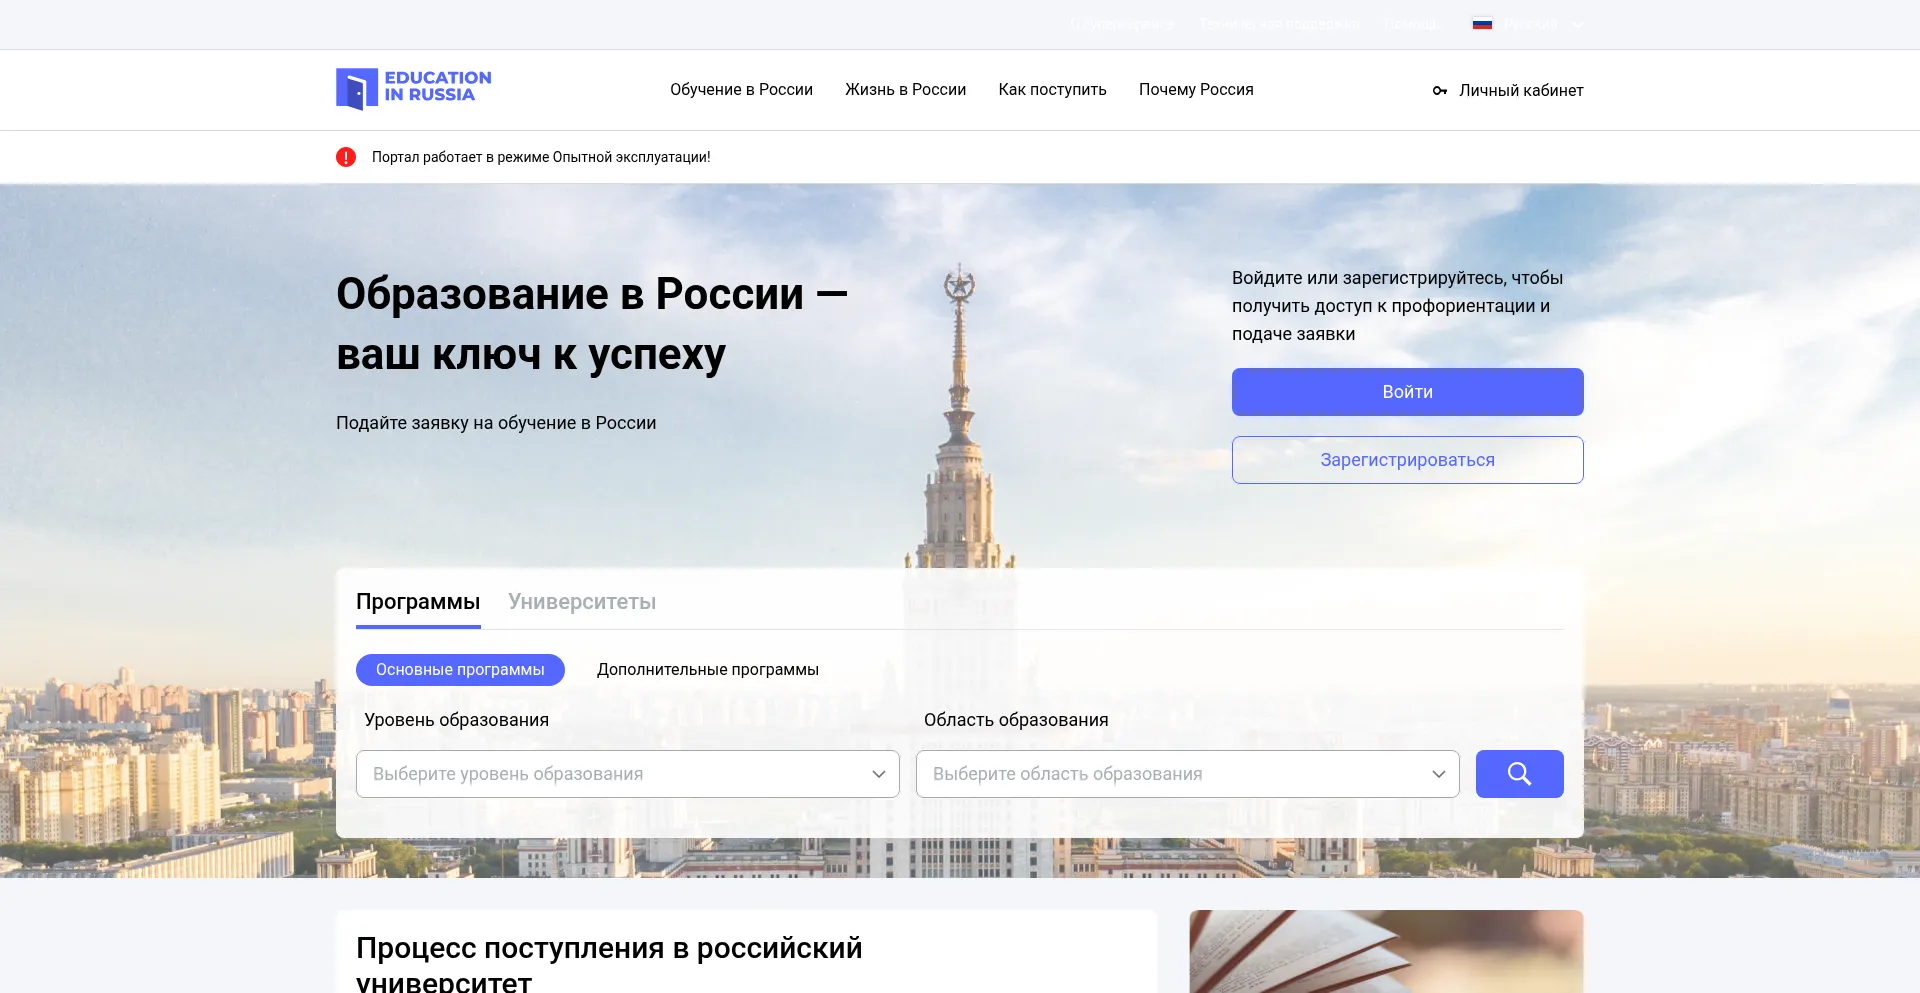Expand the Русский language chevron
This screenshot has width=1920, height=993.
1577,25
